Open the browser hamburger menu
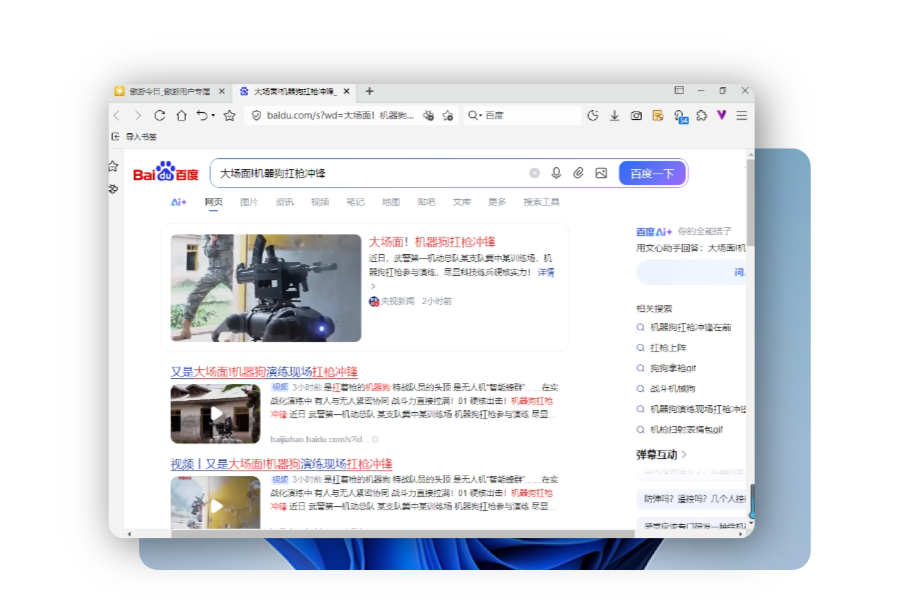The image size is (900, 600). [741, 116]
